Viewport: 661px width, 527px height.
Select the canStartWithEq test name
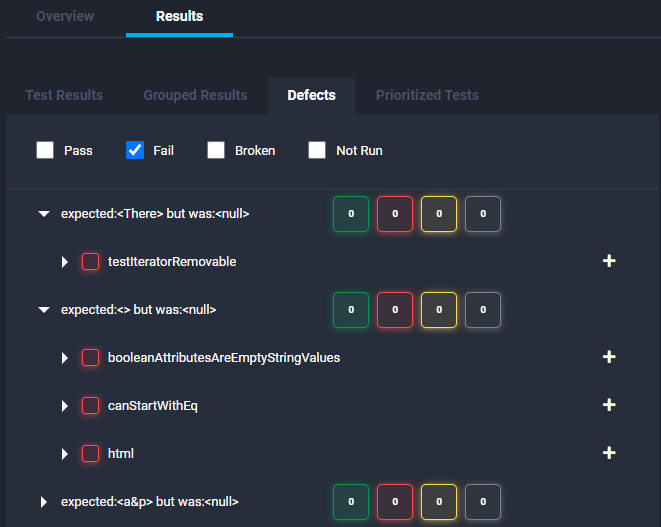[x=153, y=406]
